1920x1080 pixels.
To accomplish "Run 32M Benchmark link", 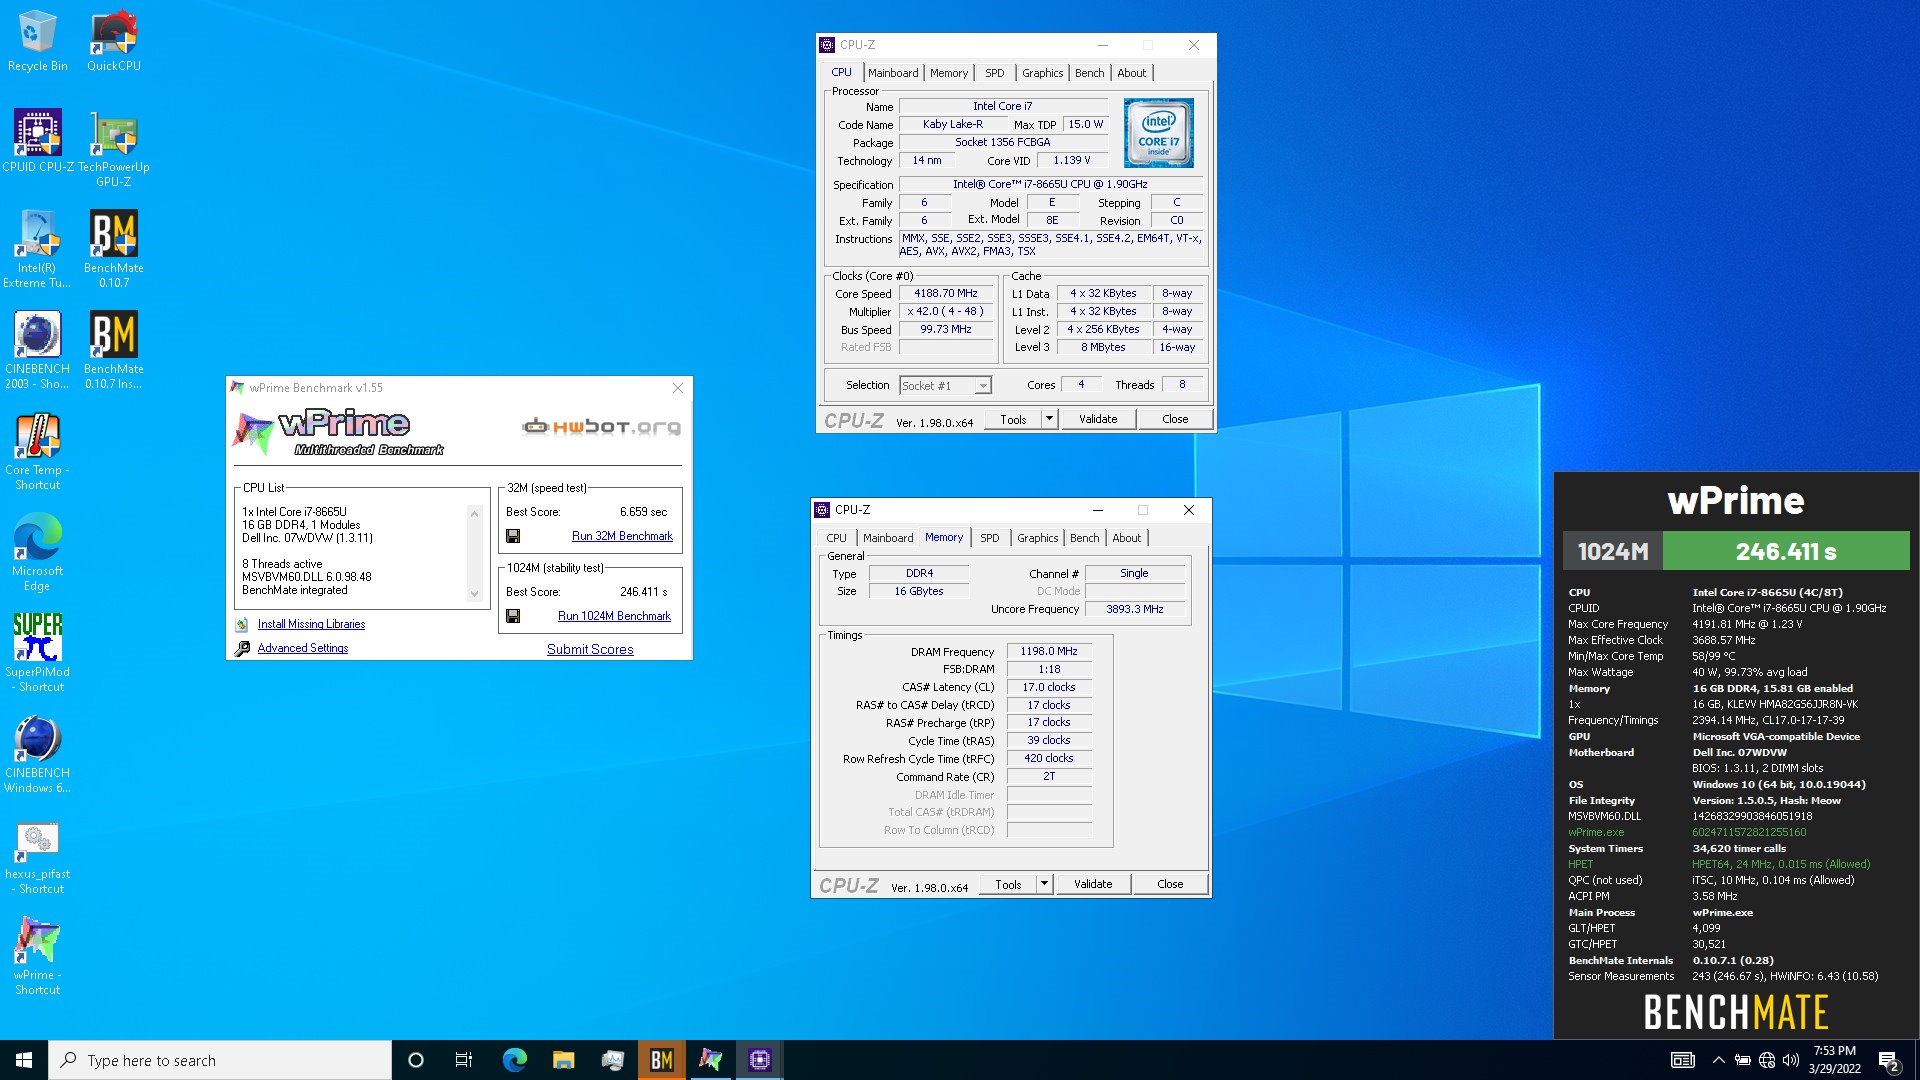I will (622, 536).
